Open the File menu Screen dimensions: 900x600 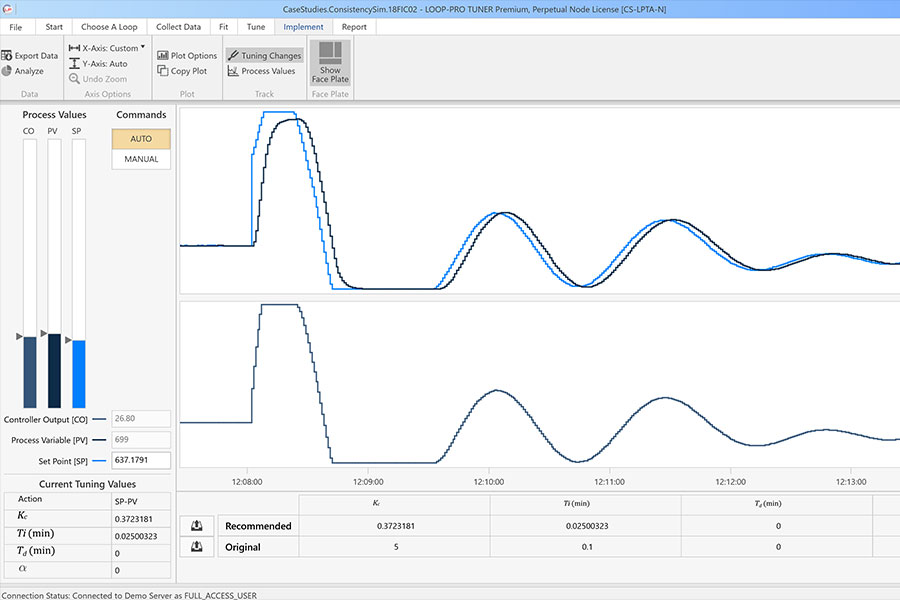tap(16, 27)
